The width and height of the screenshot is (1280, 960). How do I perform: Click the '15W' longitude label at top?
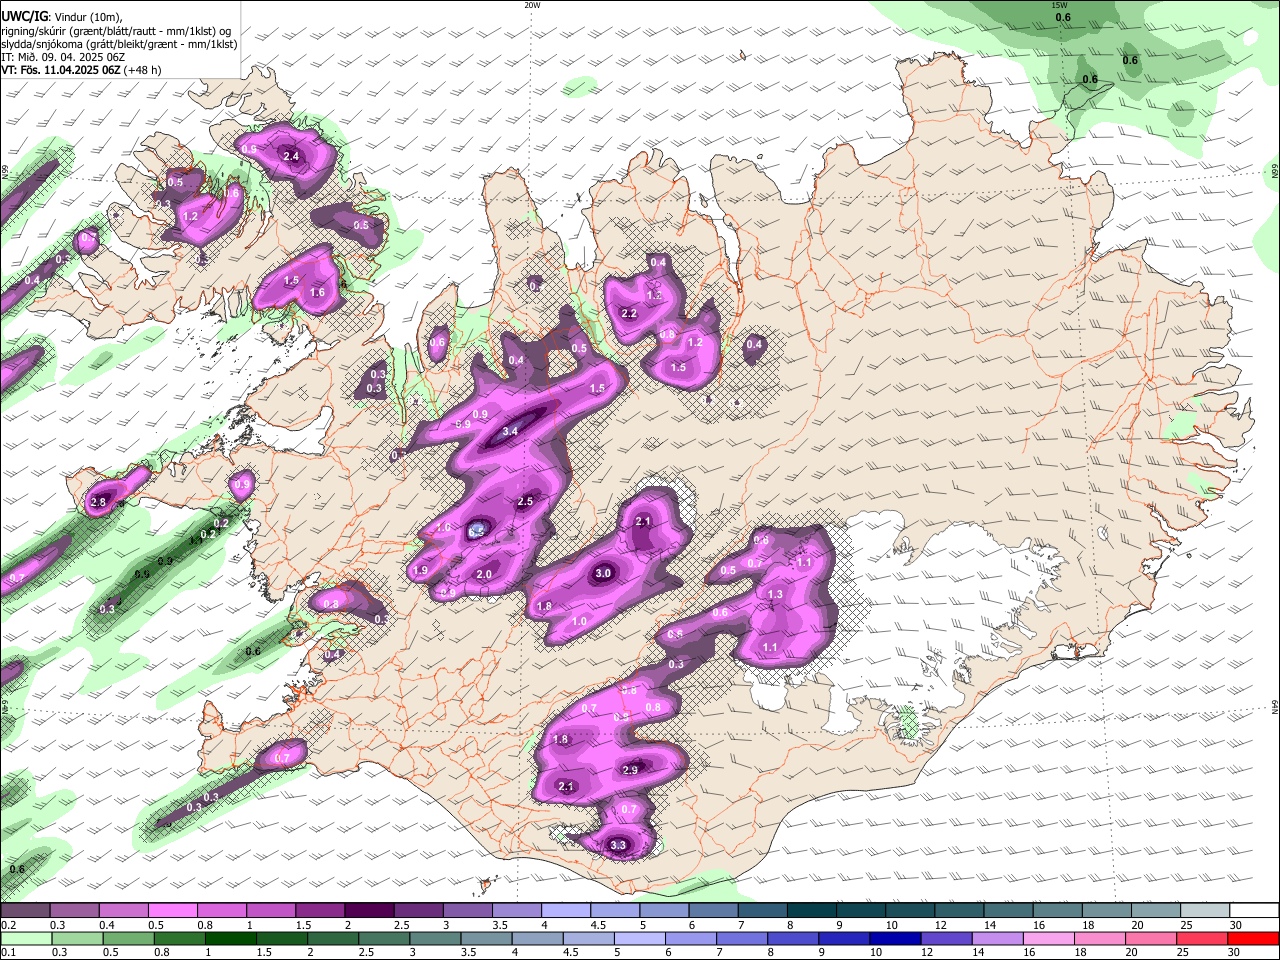point(1059,5)
